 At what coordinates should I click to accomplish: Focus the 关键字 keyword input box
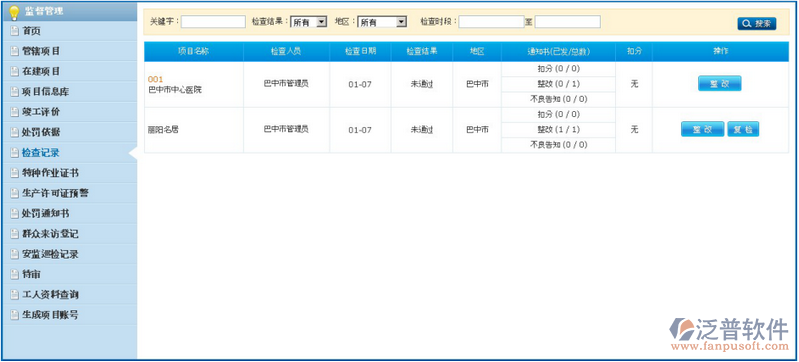tap(214, 21)
